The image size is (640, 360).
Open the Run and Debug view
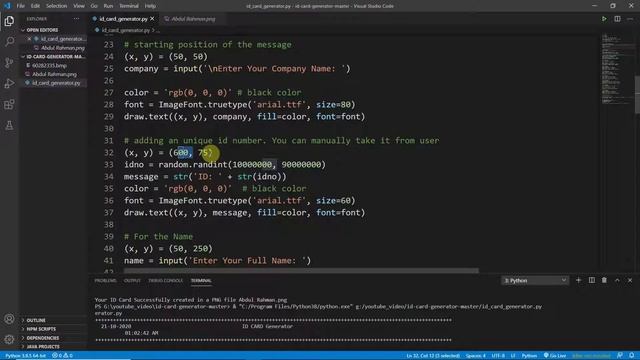click(x=9, y=83)
